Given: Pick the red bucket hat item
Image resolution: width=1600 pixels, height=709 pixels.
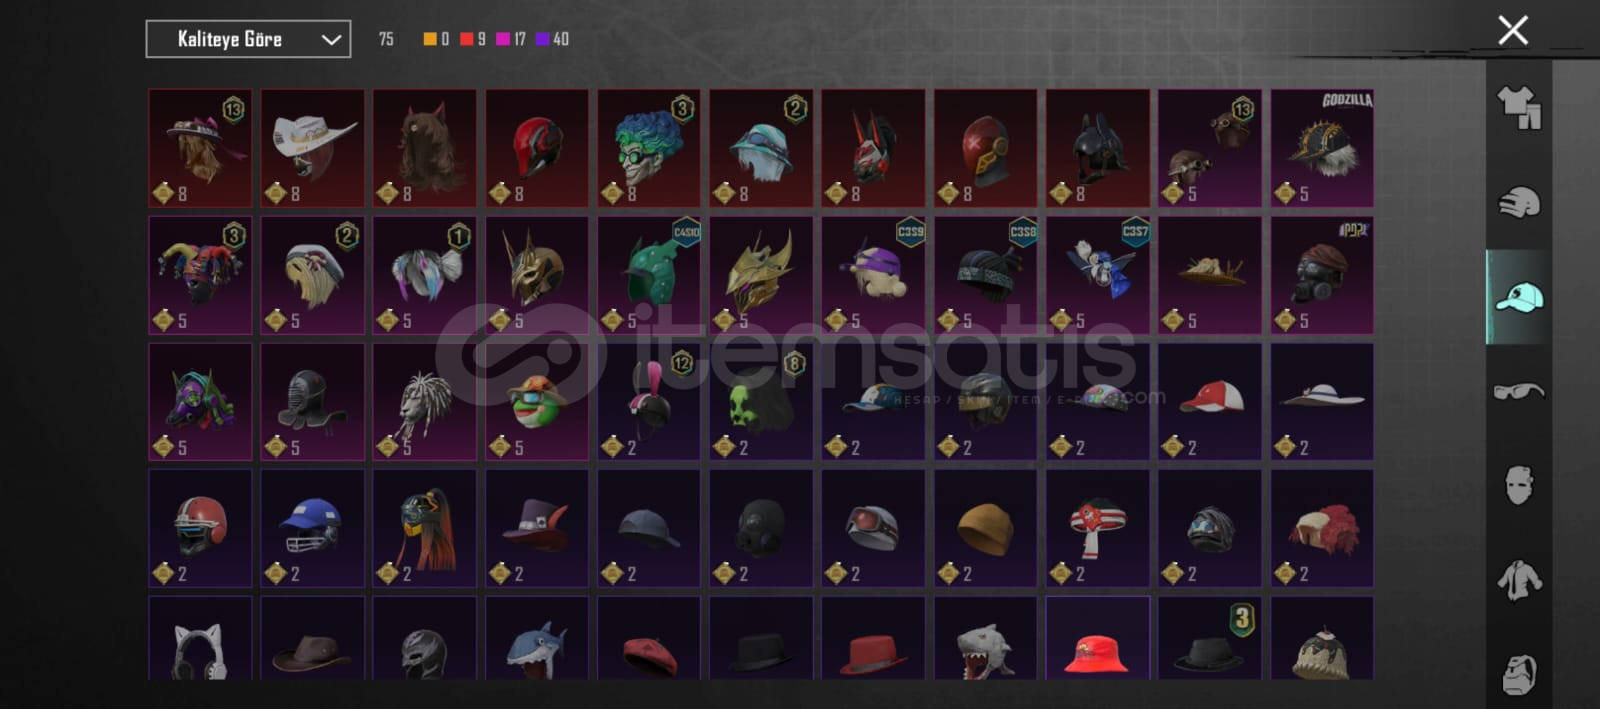Looking at the screenshot, I should coord(1098,639).
